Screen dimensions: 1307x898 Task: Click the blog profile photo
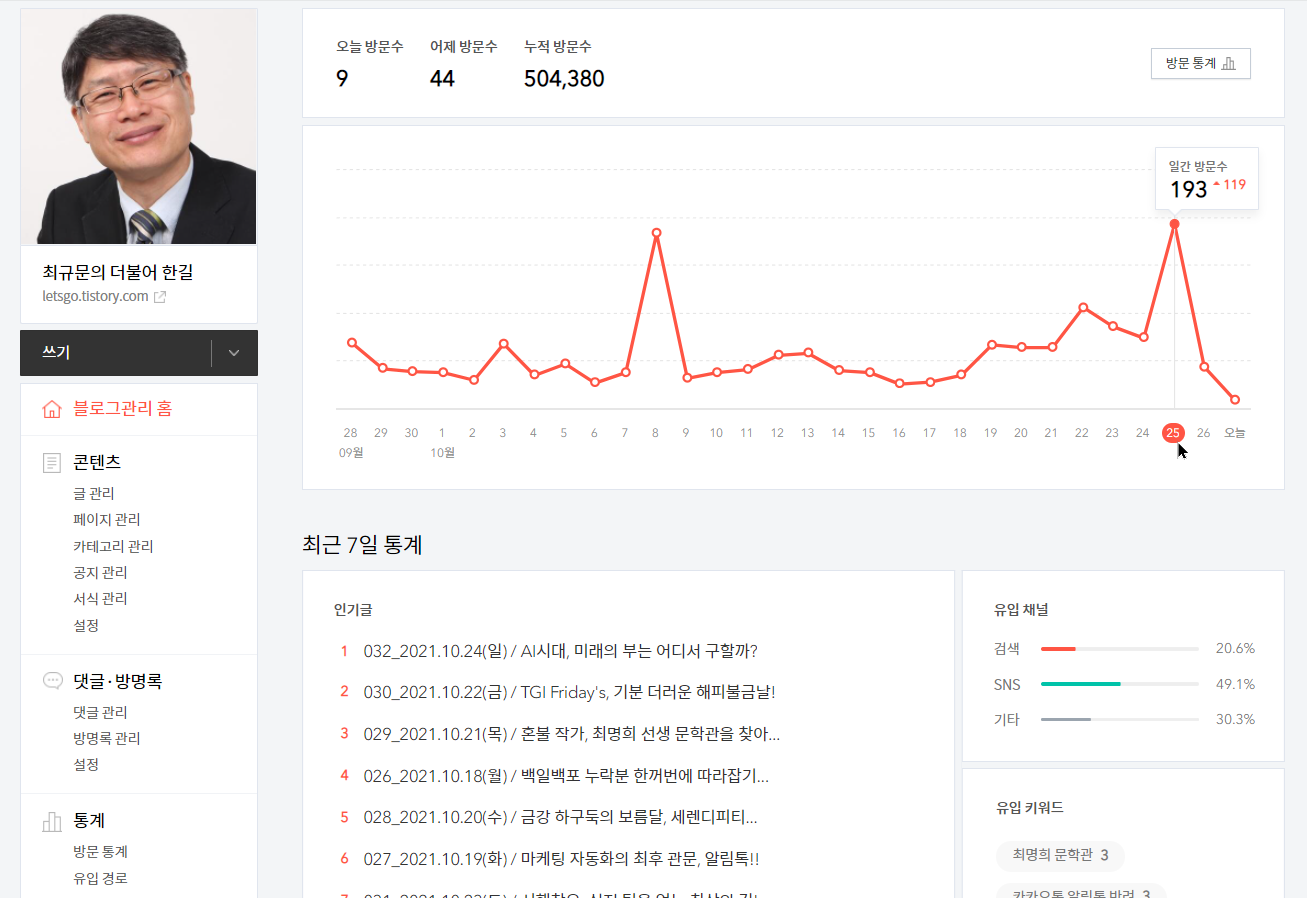[x=139, y=127]
